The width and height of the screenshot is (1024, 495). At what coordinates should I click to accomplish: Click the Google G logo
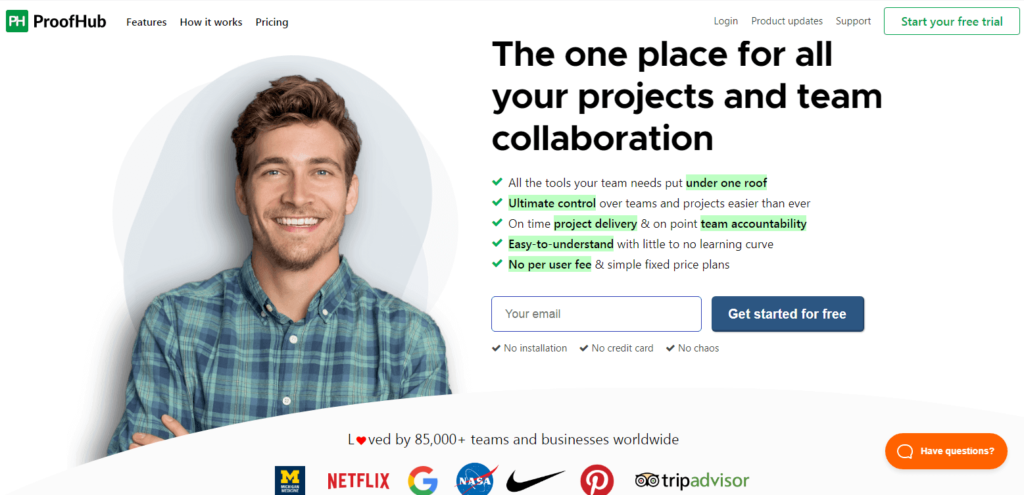423,480
